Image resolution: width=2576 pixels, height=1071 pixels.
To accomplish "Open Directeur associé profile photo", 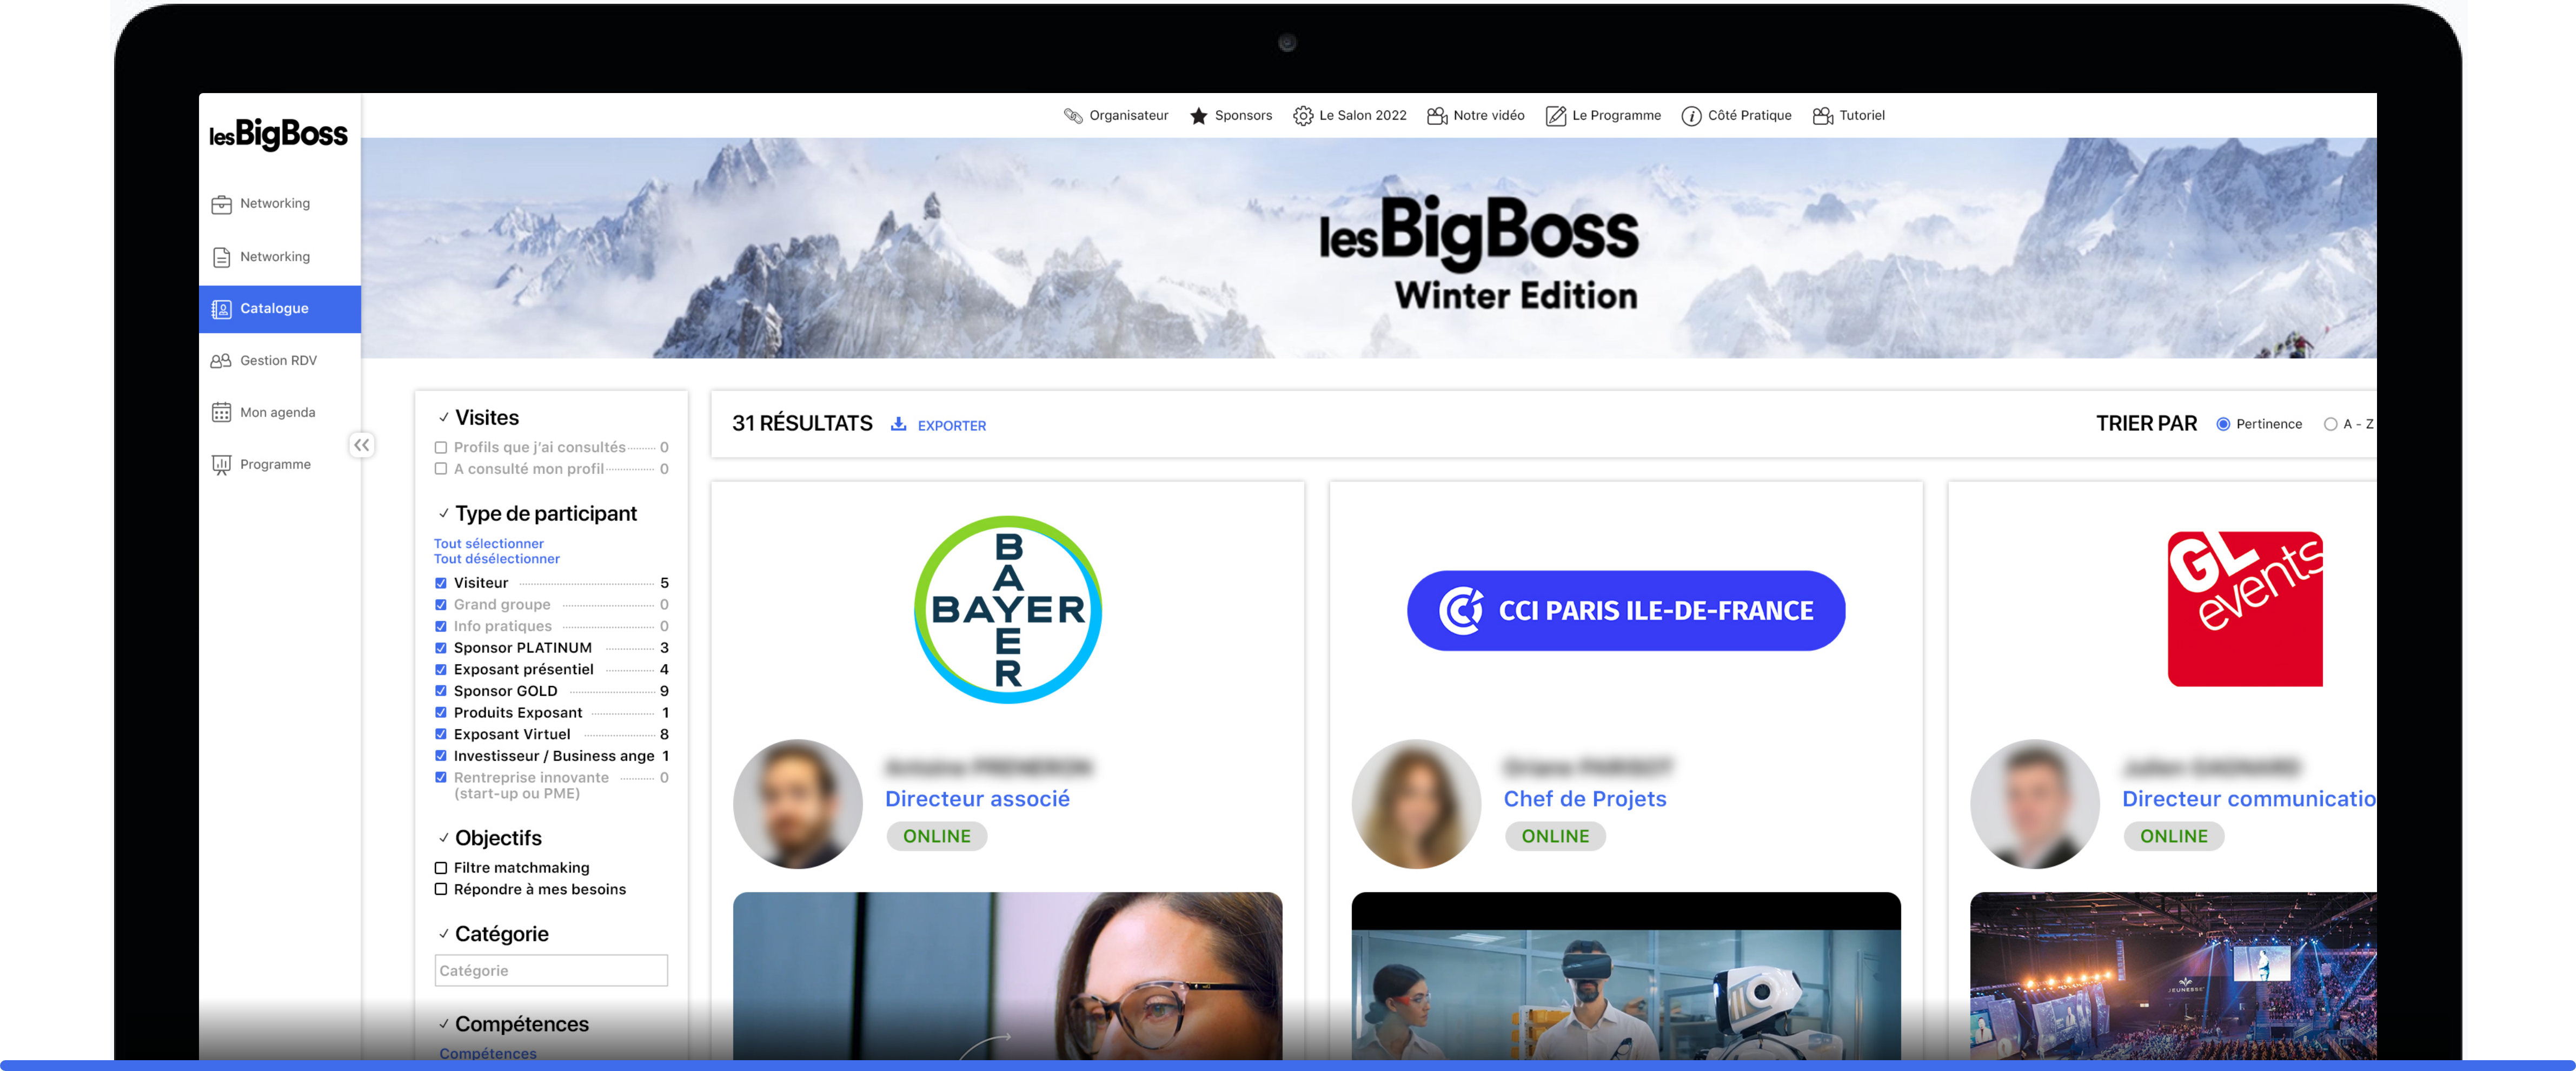I will 798,804.
